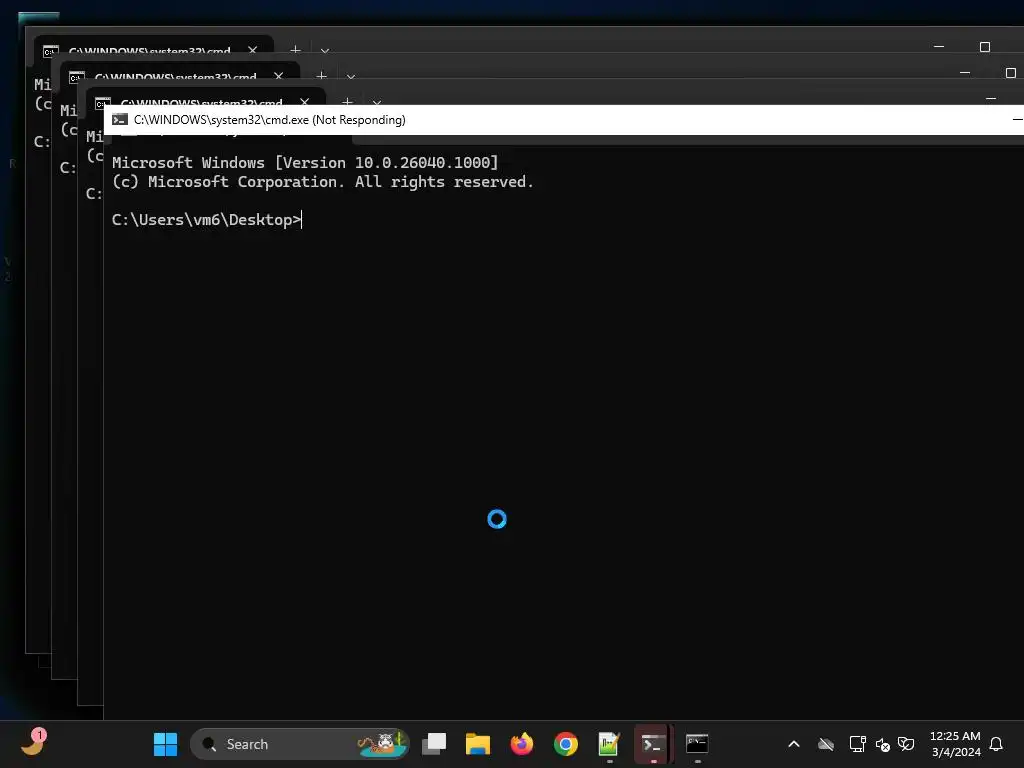Click the muted volume tray icon
Viewport: 1024px width, 768px height.
point(882,744)
